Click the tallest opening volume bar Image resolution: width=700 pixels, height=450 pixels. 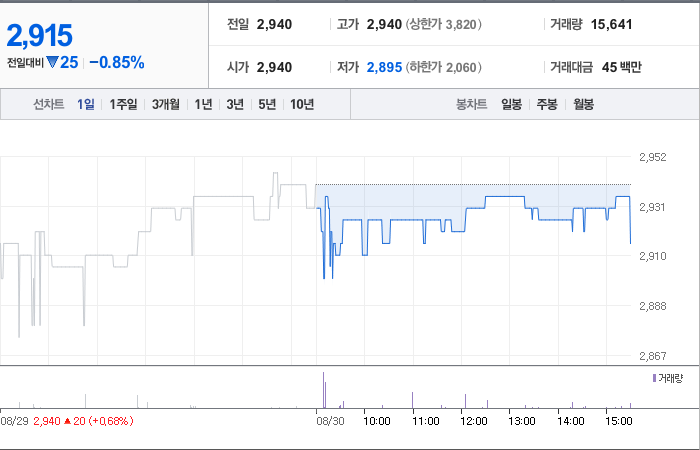pyautogui.click(x=324, y=390)
